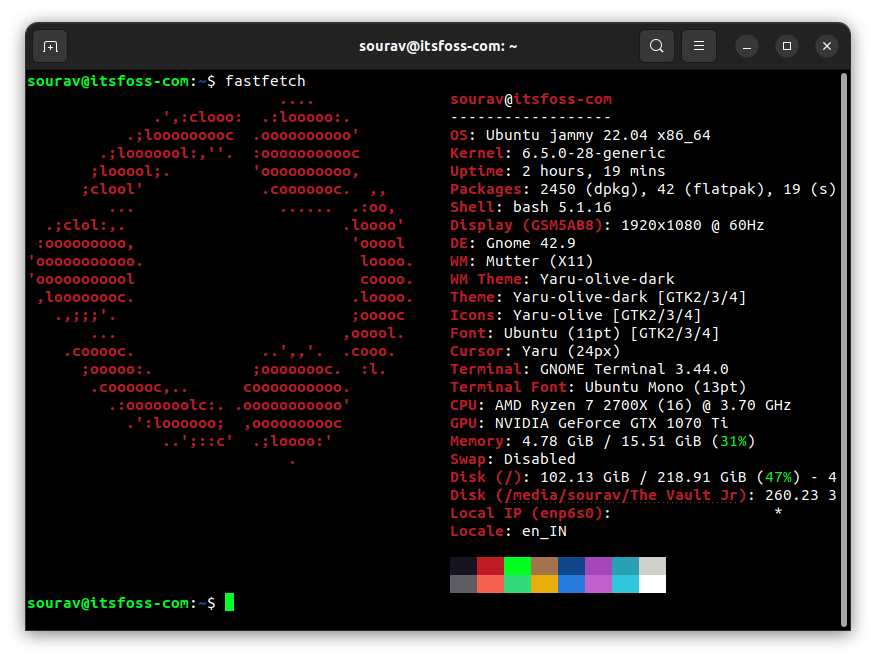The height and width of the screenshot is (659, 876).
Task: Close the terminal window
Action: tap(826, 46)
